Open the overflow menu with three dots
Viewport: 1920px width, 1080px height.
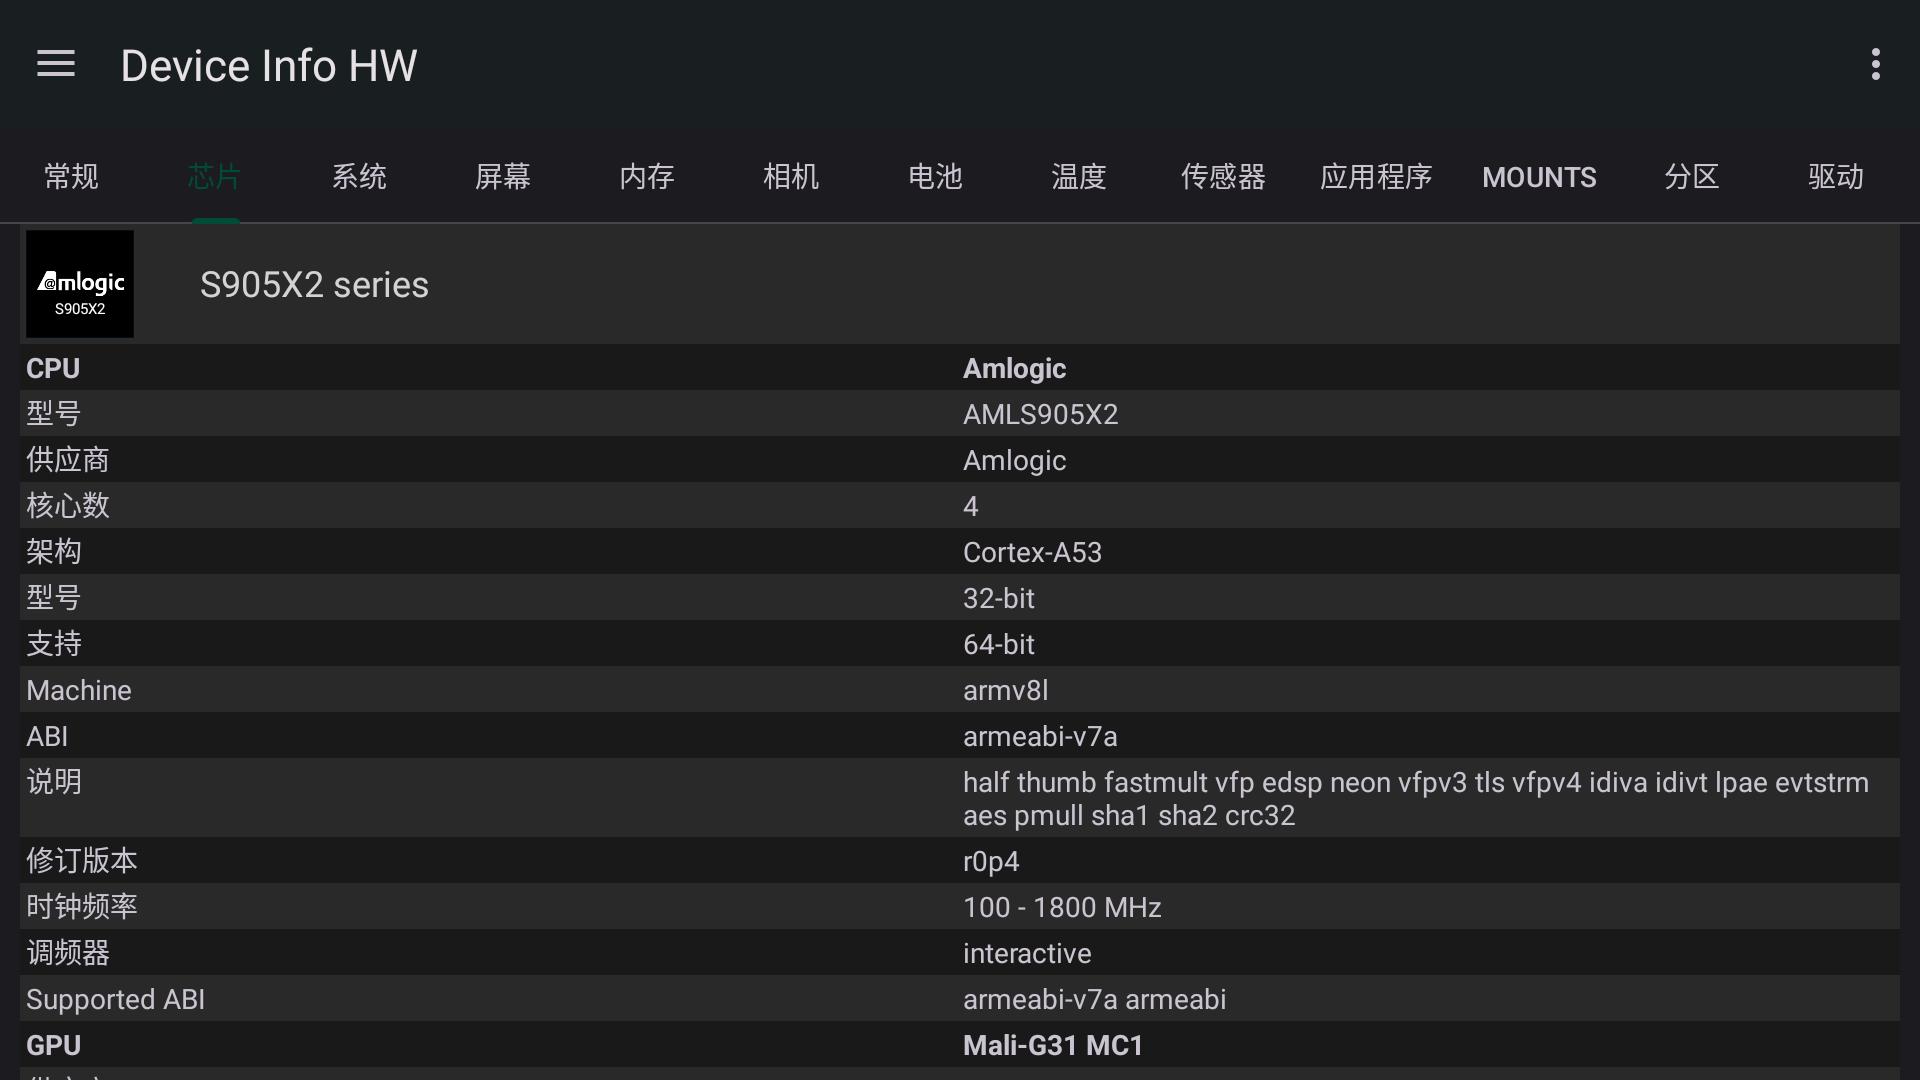tap(1876, 63)
